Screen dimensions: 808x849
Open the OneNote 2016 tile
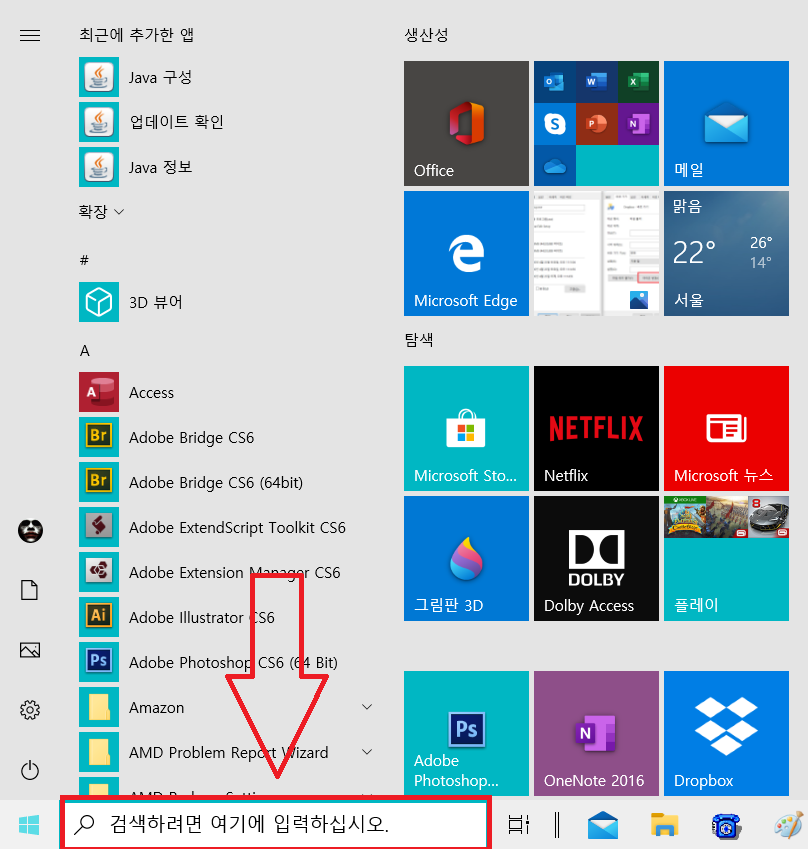pos(596,733)
